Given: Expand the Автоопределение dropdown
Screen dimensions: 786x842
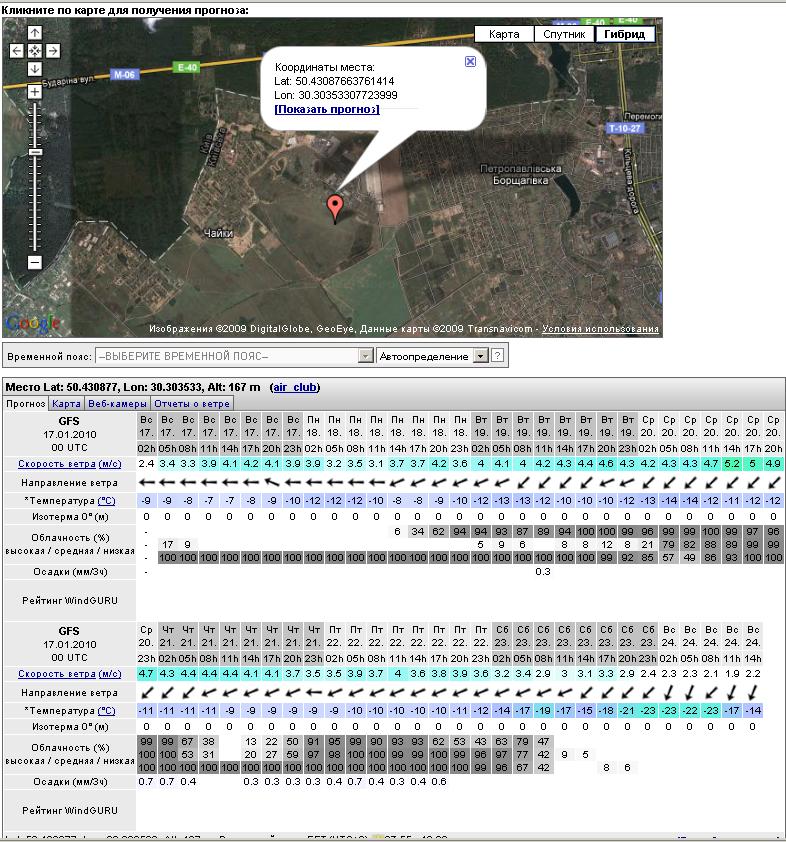Looking at the screenshot, I should point(480,356).
